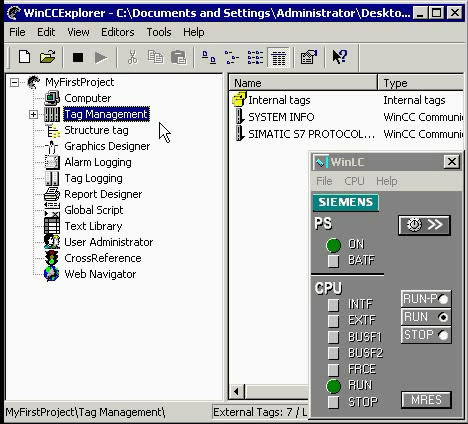The width and height of the screenshot is (468, 424).
Task: Click the FRCE indicator box
Action: (333, 369)
